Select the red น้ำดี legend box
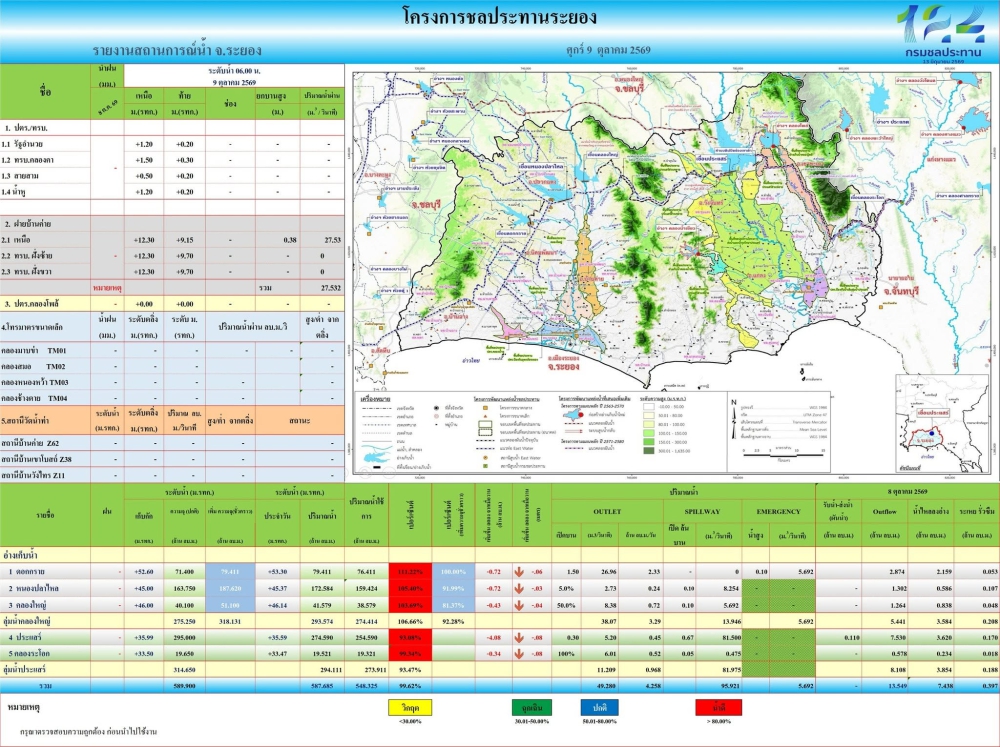Image resolution: width=1000 pixels, height=747 pixels. [x=719, y=707]
